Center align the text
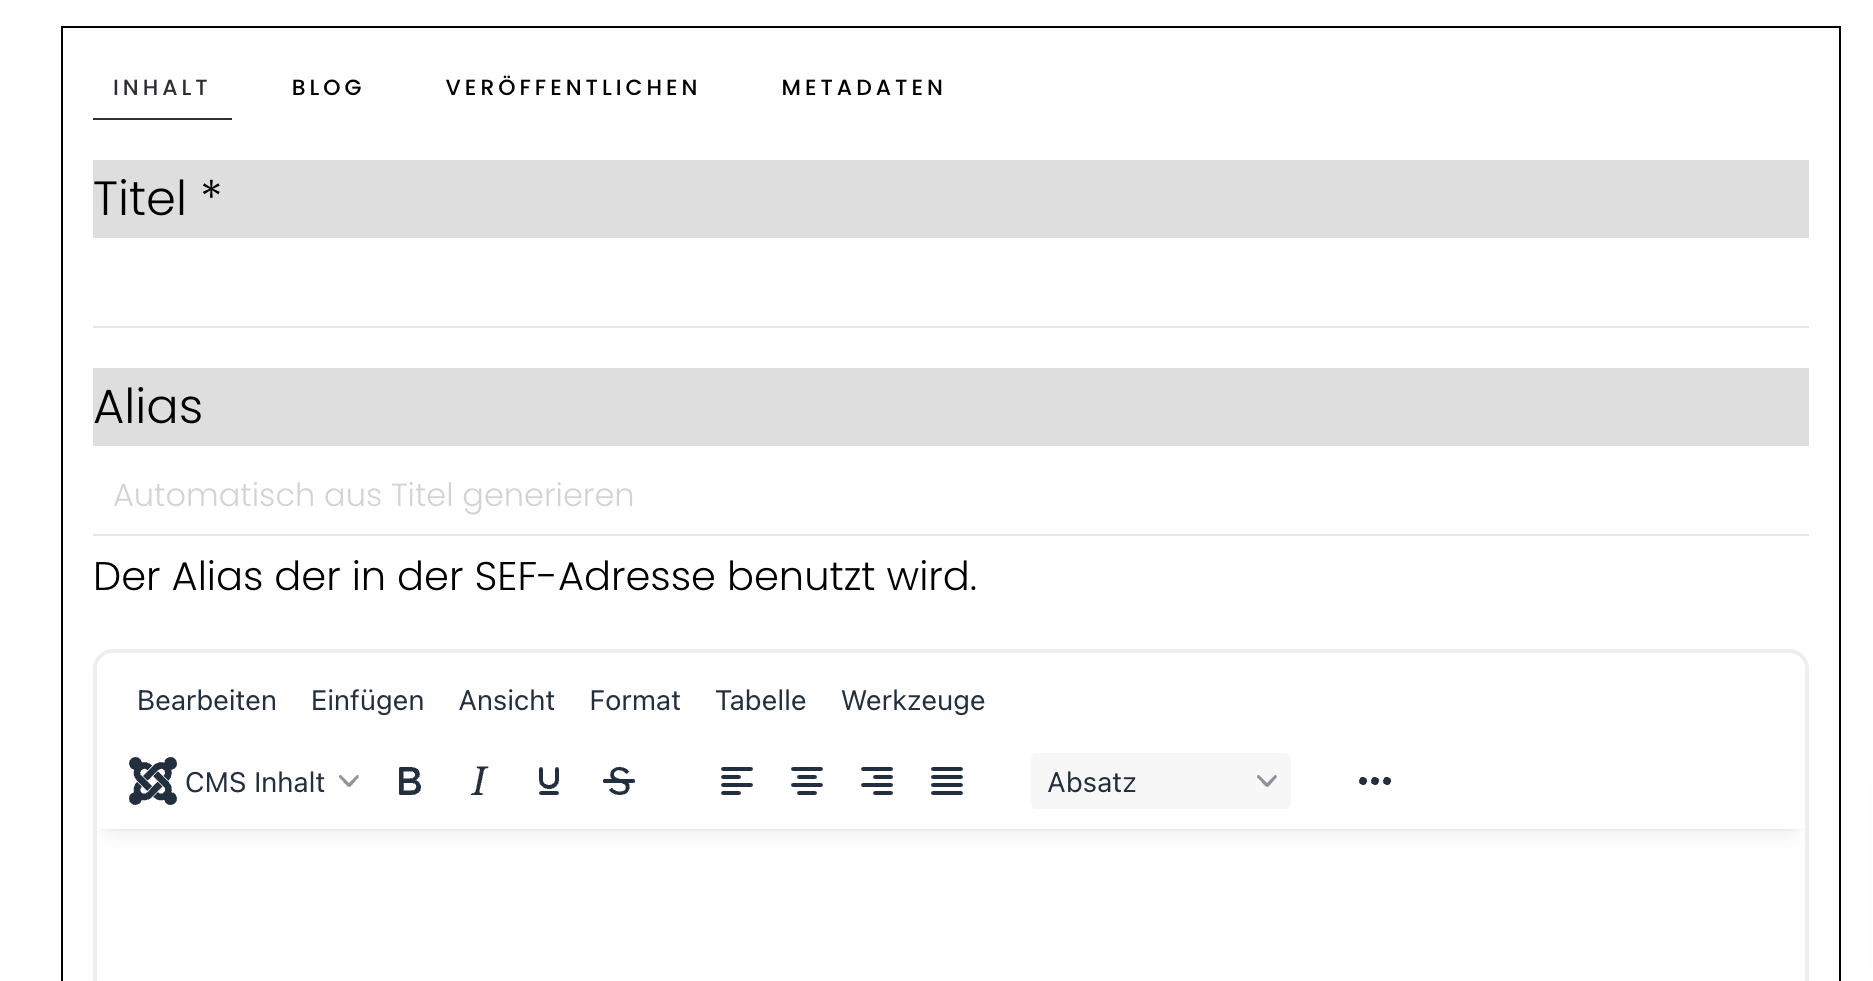The height and width of the screenshot is (981, 1873). (807, 781)
